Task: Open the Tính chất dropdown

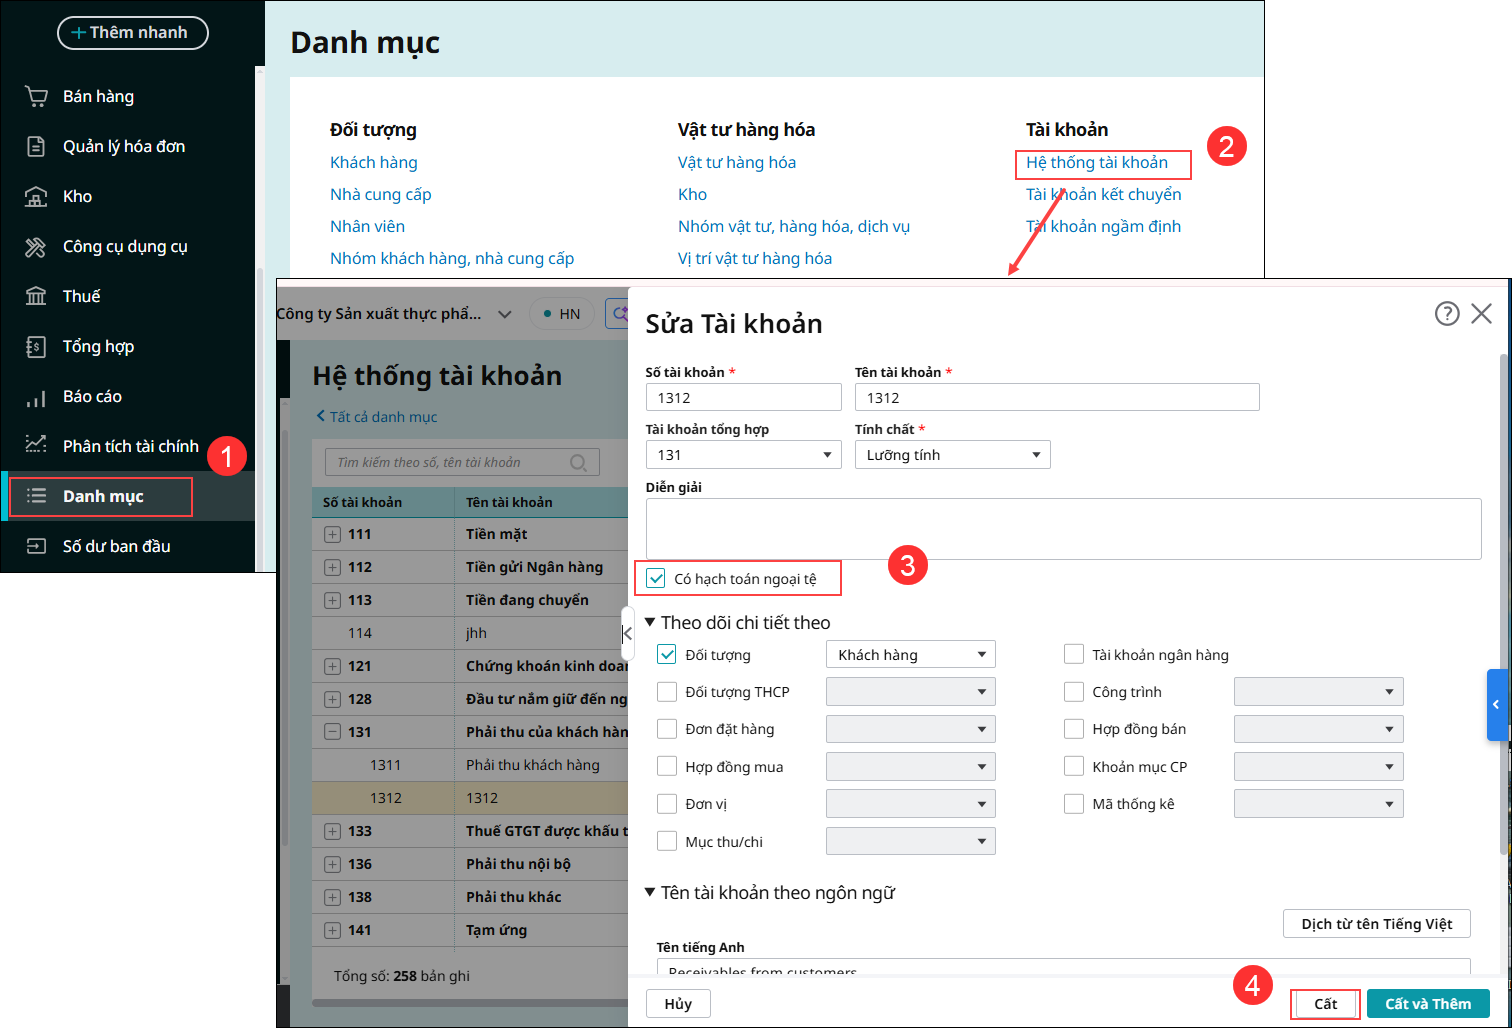Action: [952, 455]
